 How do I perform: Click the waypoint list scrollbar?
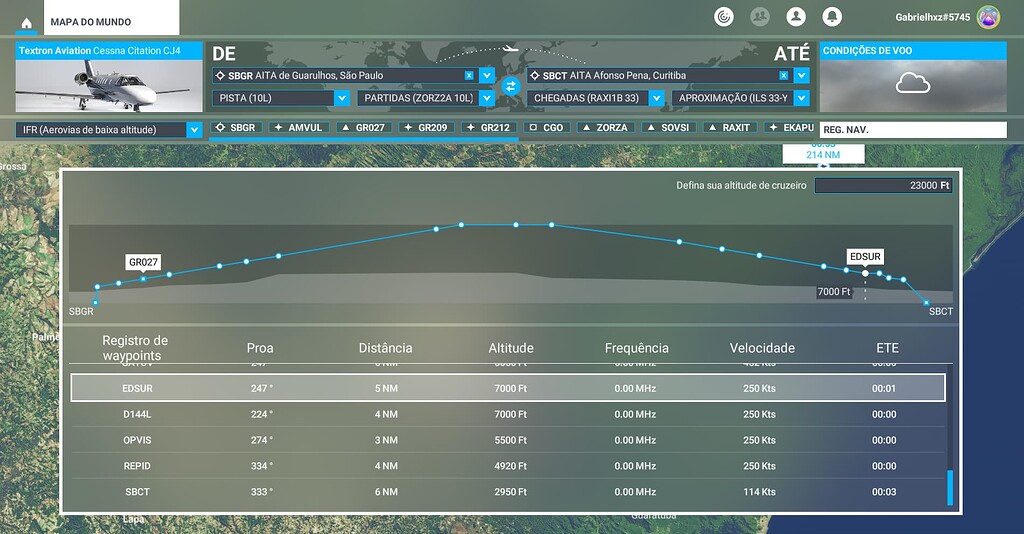(949, 488)
